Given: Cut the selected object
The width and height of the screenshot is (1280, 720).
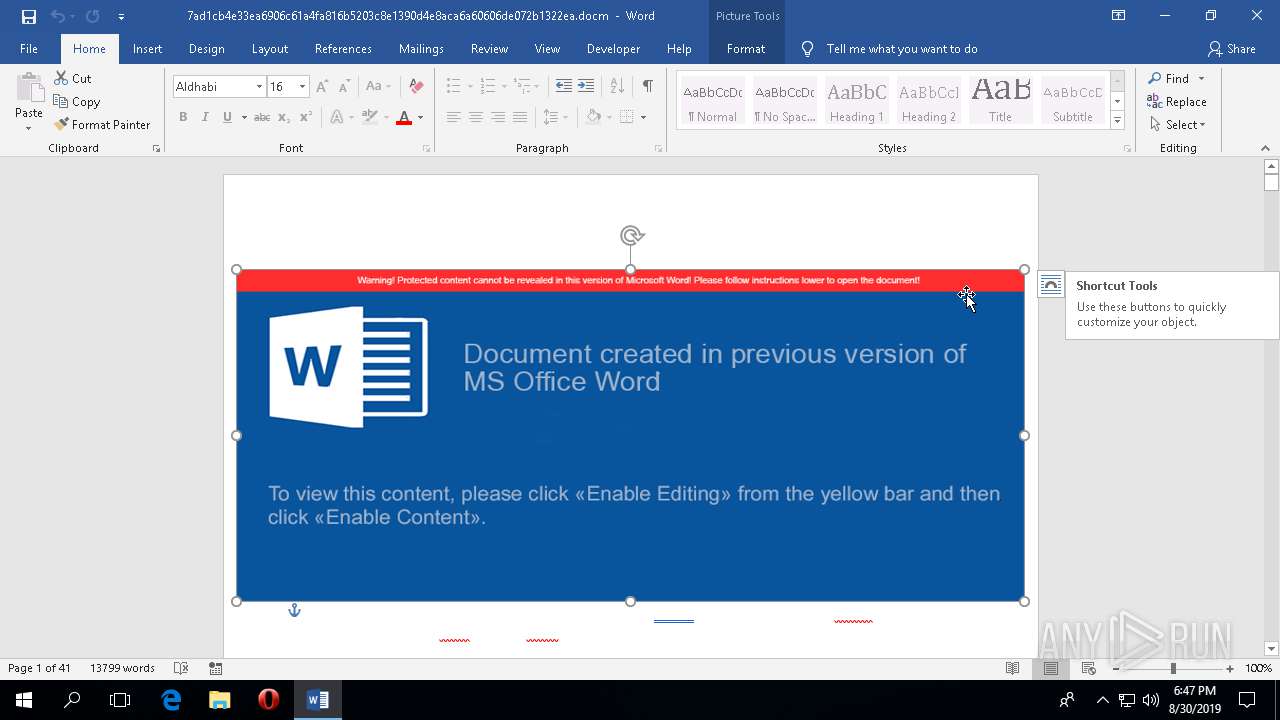Looking at the screenshot, I should click(72, 78).
